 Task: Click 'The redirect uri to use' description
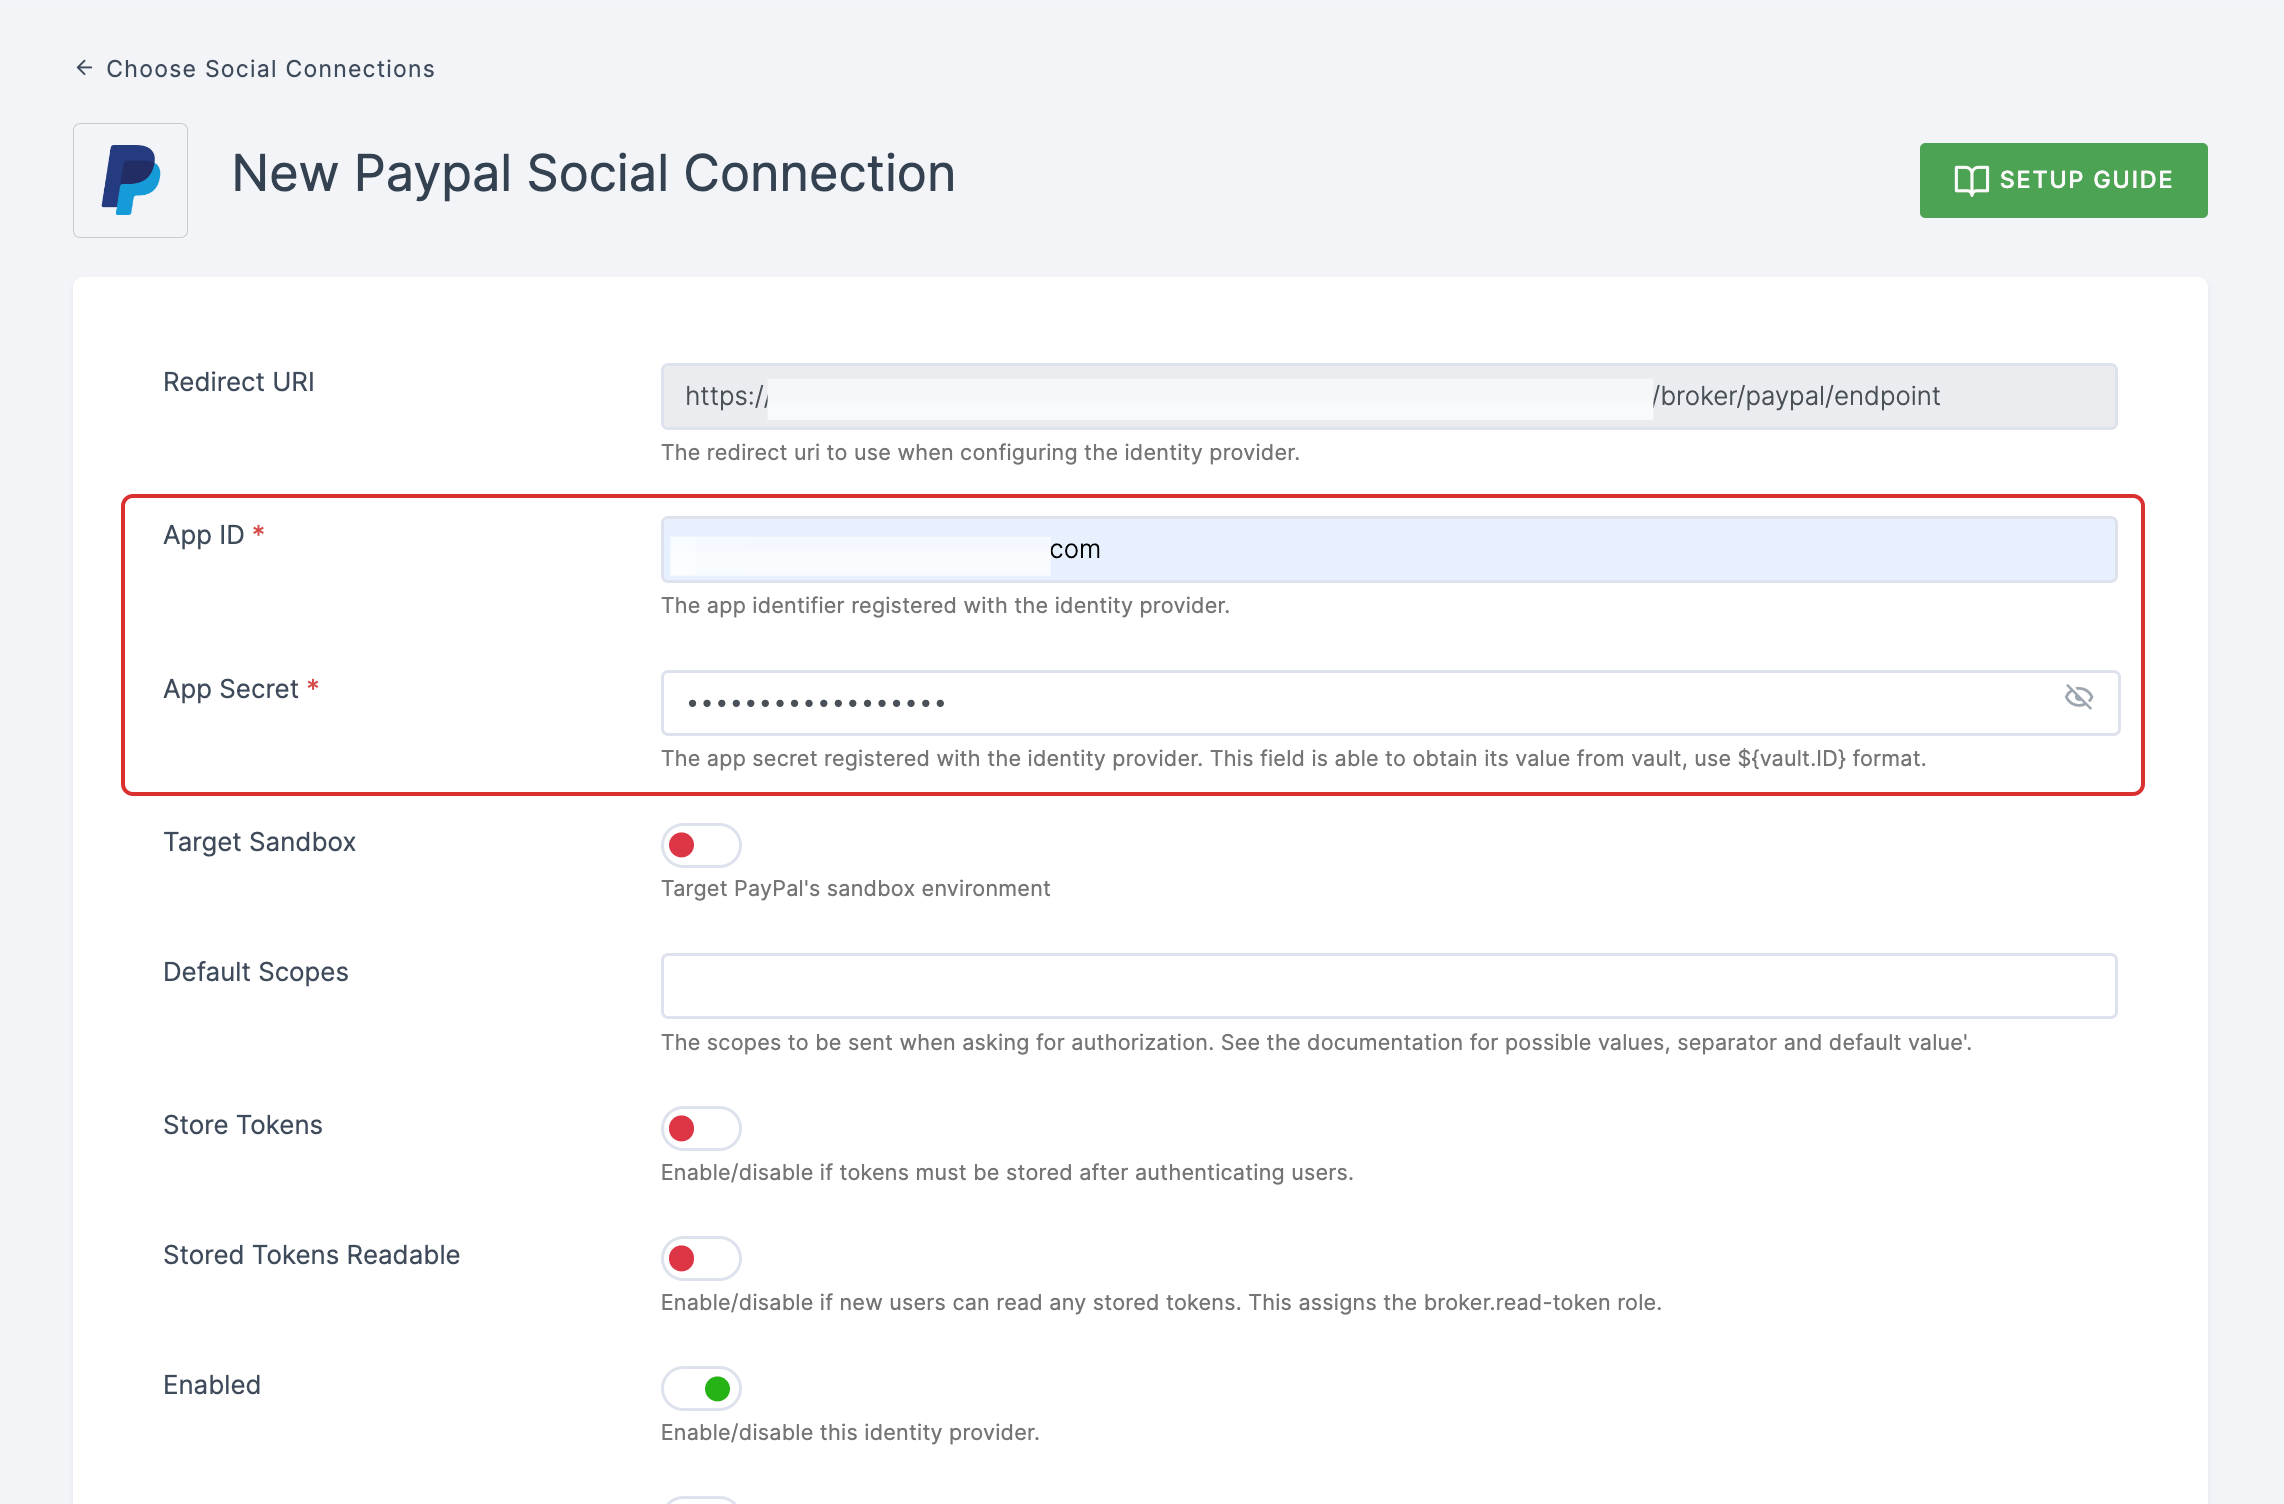tap(980, 452)
